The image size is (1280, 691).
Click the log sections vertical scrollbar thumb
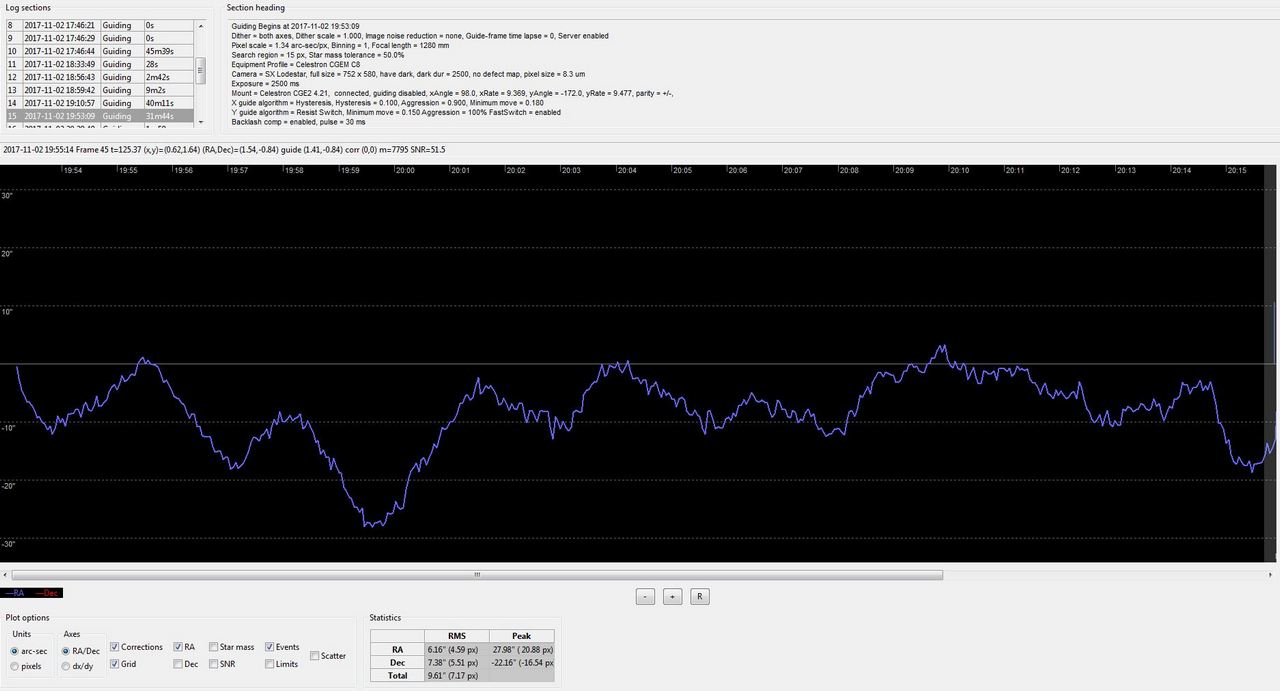point(201,68)
